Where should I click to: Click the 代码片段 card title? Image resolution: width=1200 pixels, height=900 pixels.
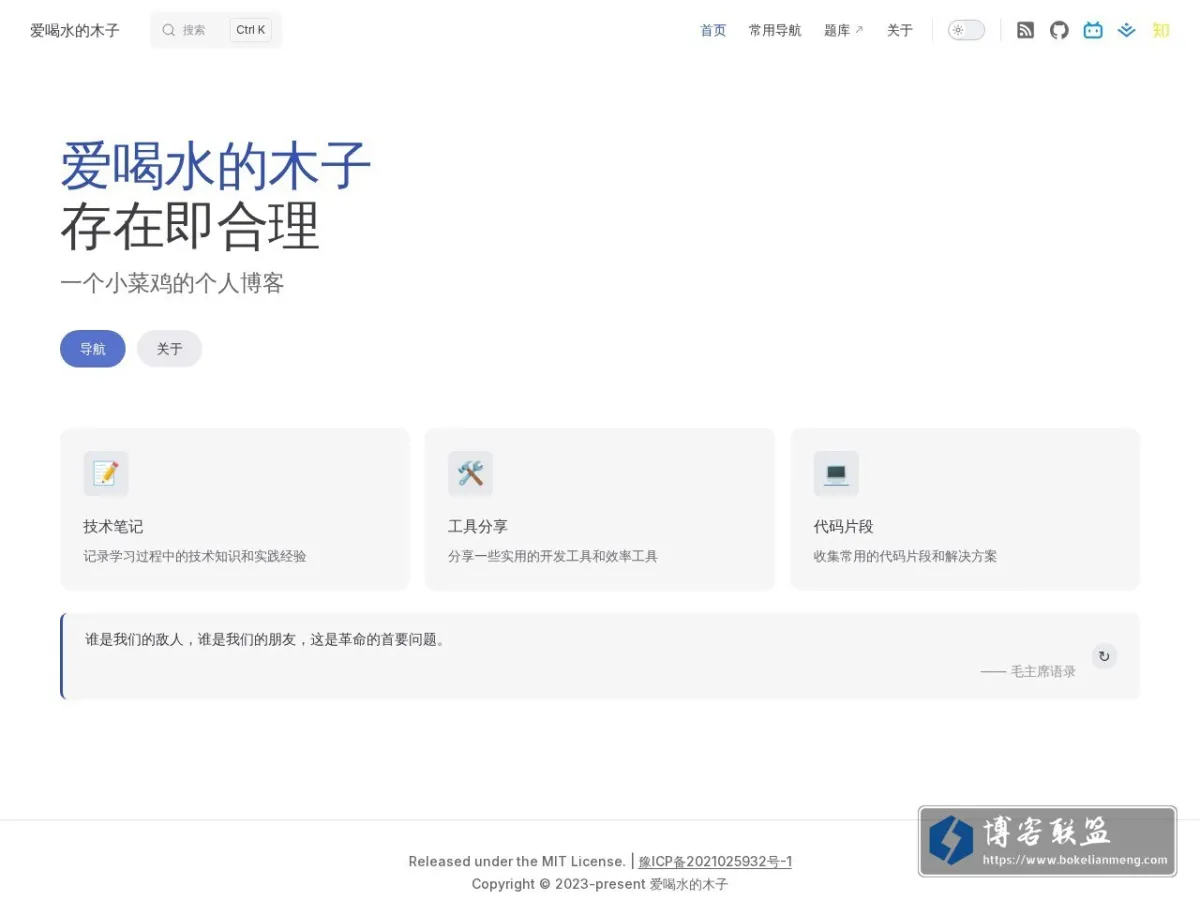click(x=844, y=526)
